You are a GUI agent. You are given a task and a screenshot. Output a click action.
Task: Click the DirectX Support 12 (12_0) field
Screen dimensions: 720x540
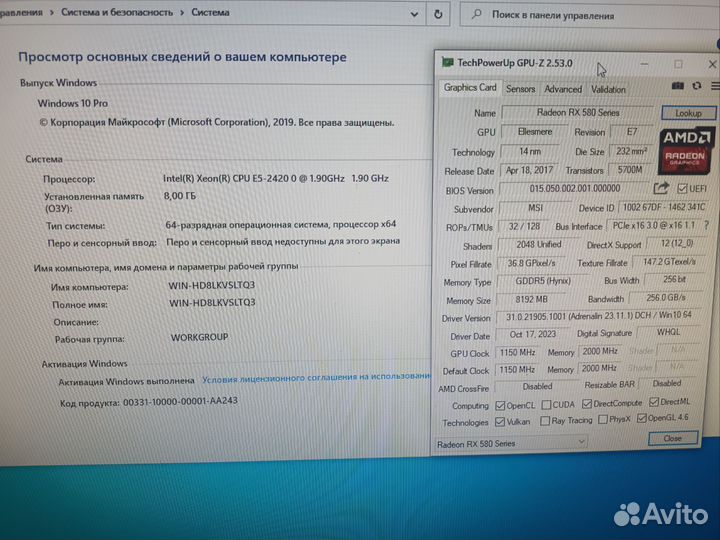(x=676, y=243)
